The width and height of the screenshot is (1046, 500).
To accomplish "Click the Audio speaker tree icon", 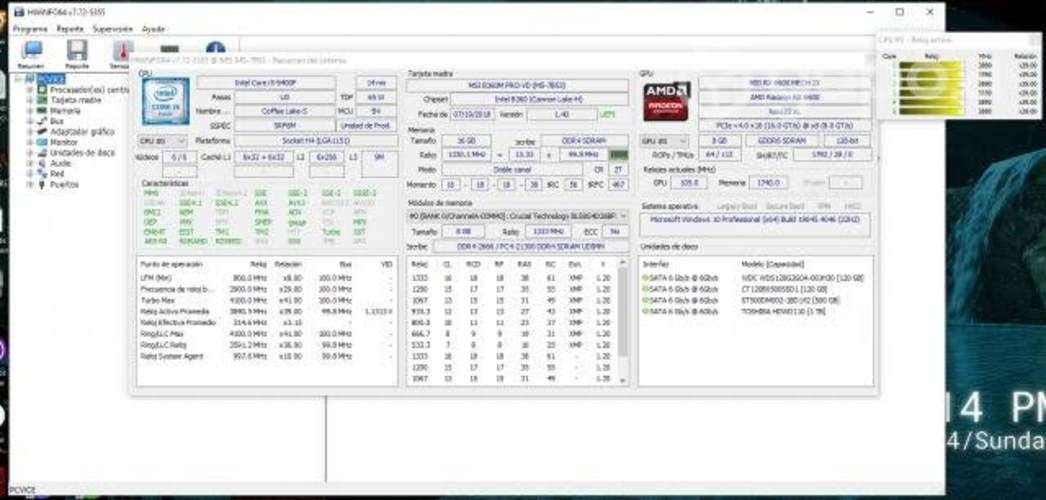I will click(x=43, y=163).
